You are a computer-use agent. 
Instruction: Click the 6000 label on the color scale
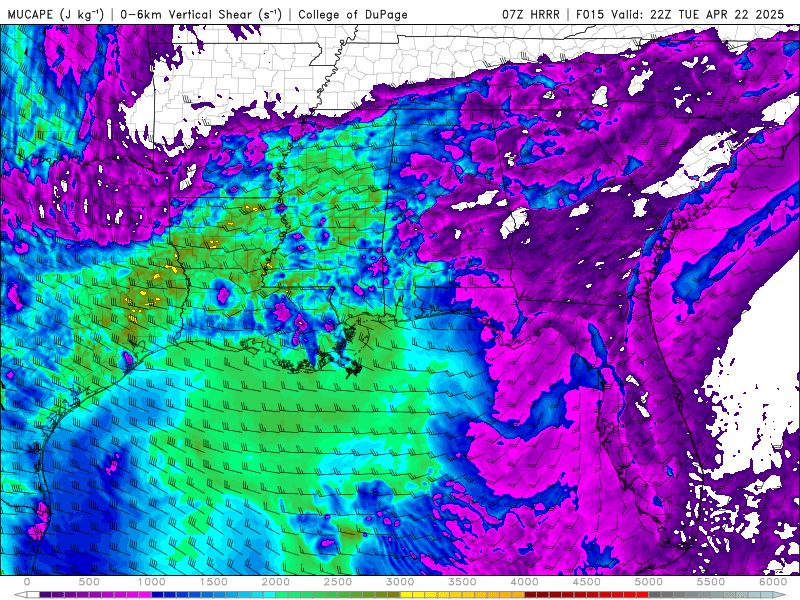coord(773,582)
